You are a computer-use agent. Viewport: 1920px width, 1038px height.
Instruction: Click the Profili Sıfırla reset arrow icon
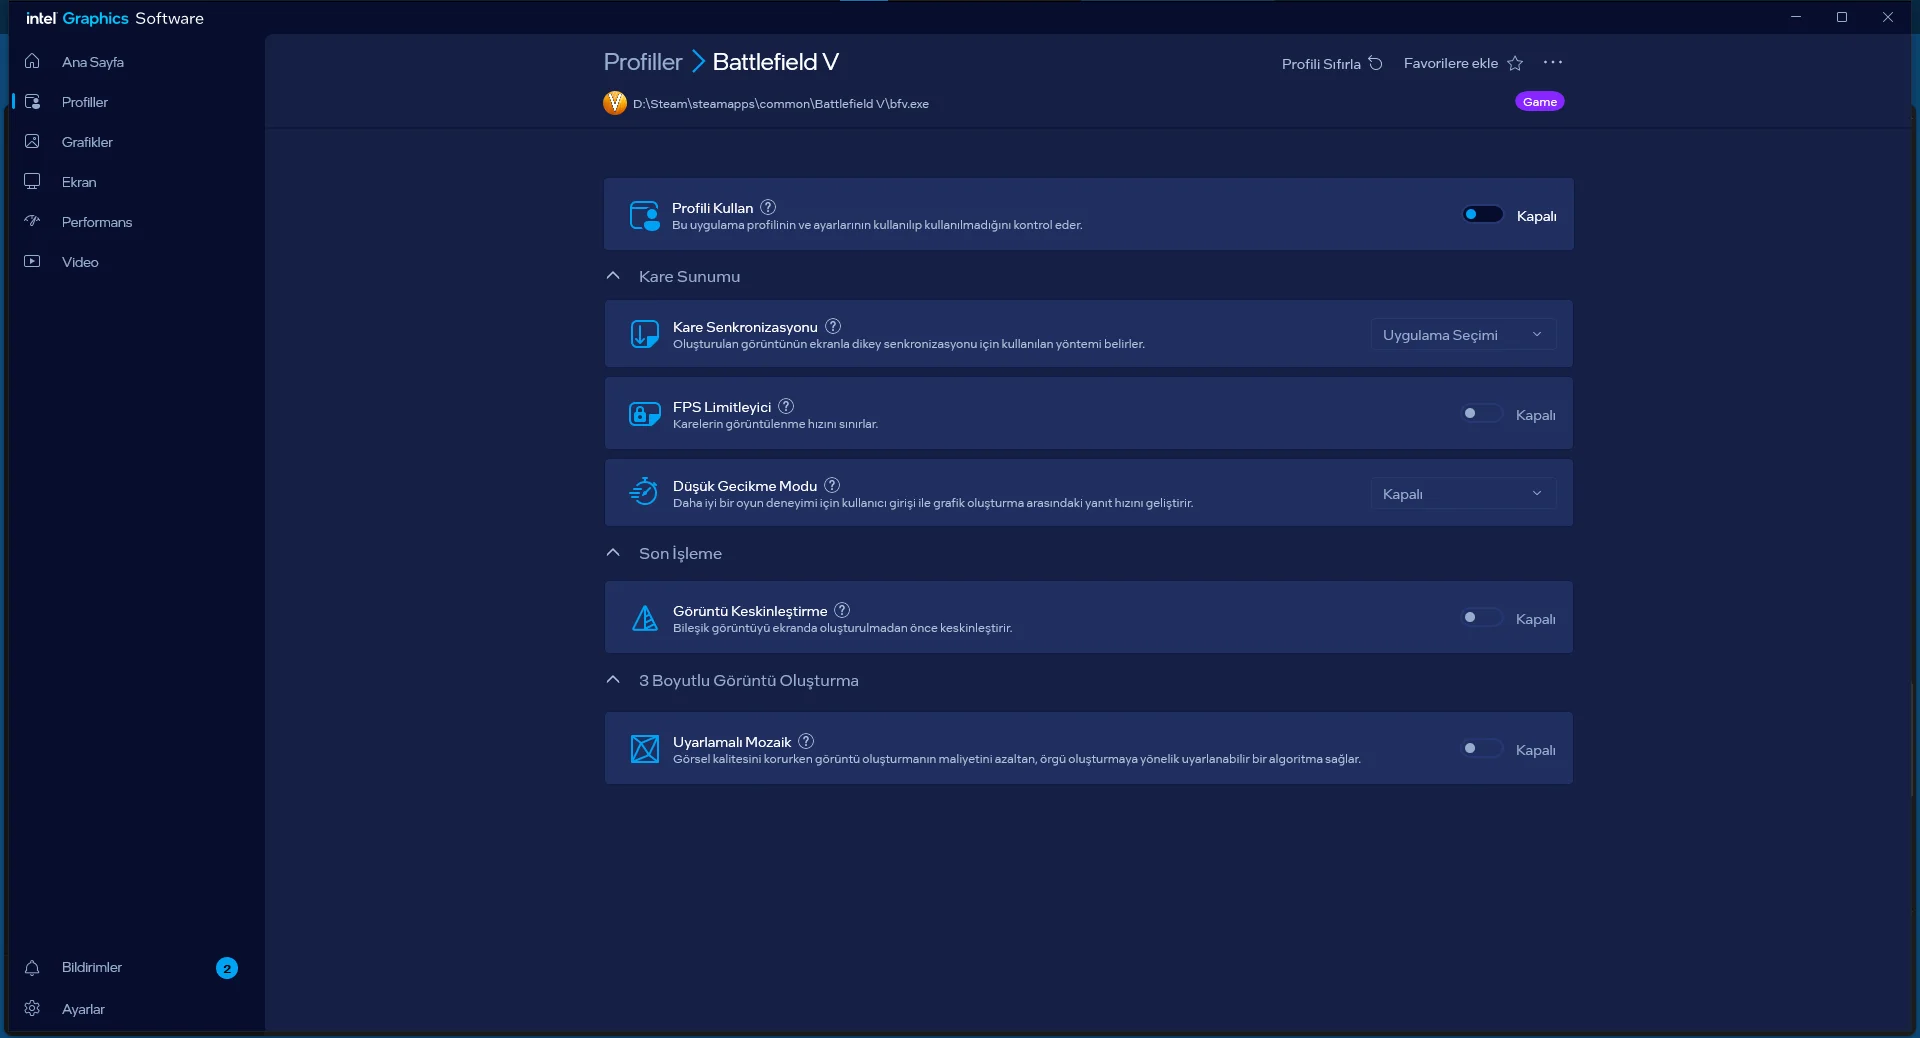pos(1376,63)
